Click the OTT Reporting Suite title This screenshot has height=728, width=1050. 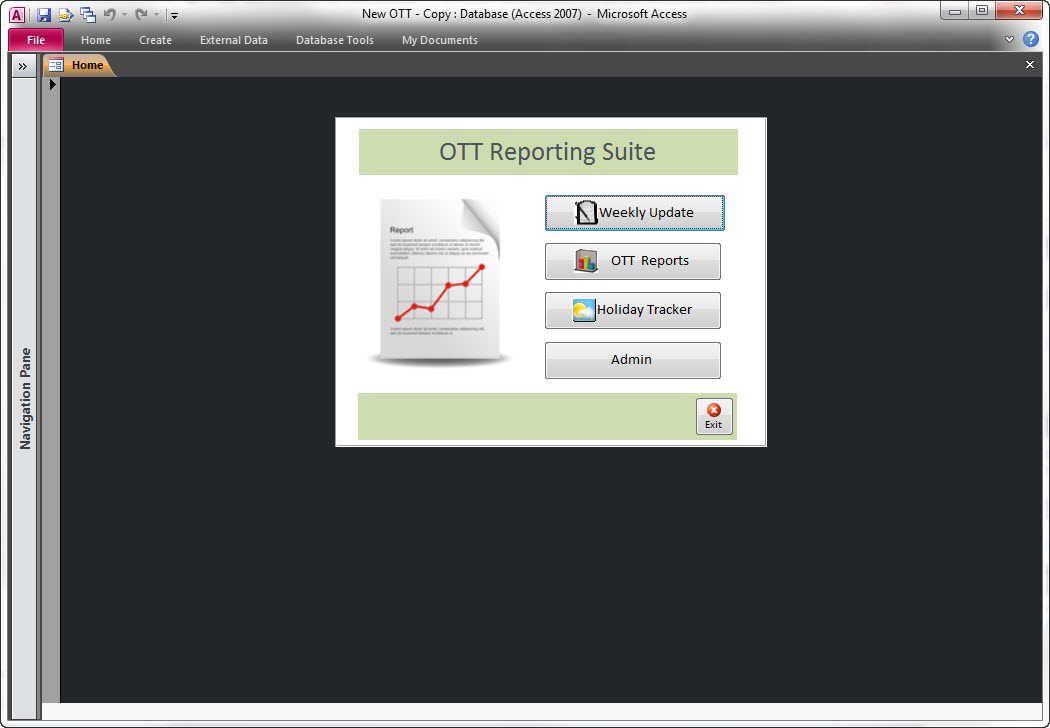[x=548, y=152]
